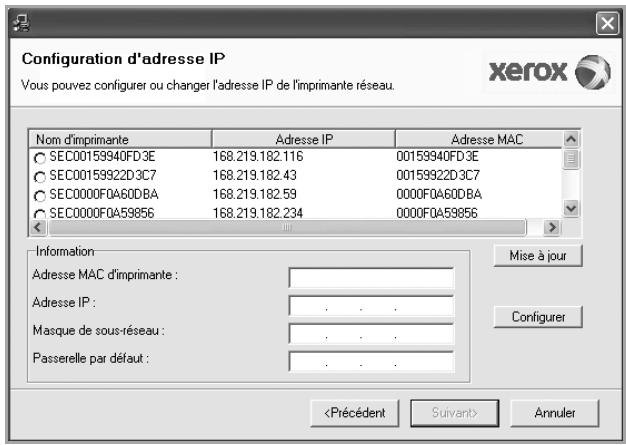Click MAC address 0000F0A59856 cell

coord(437,213)
